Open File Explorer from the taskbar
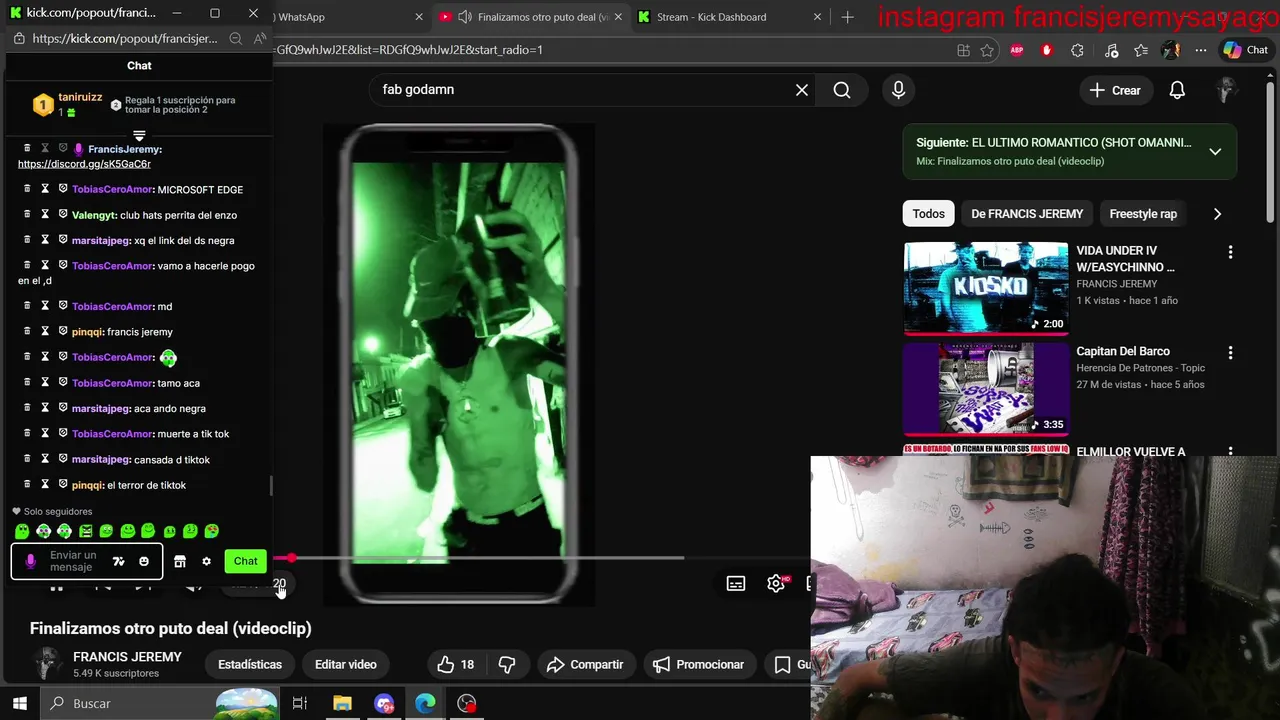 (342, 703)
